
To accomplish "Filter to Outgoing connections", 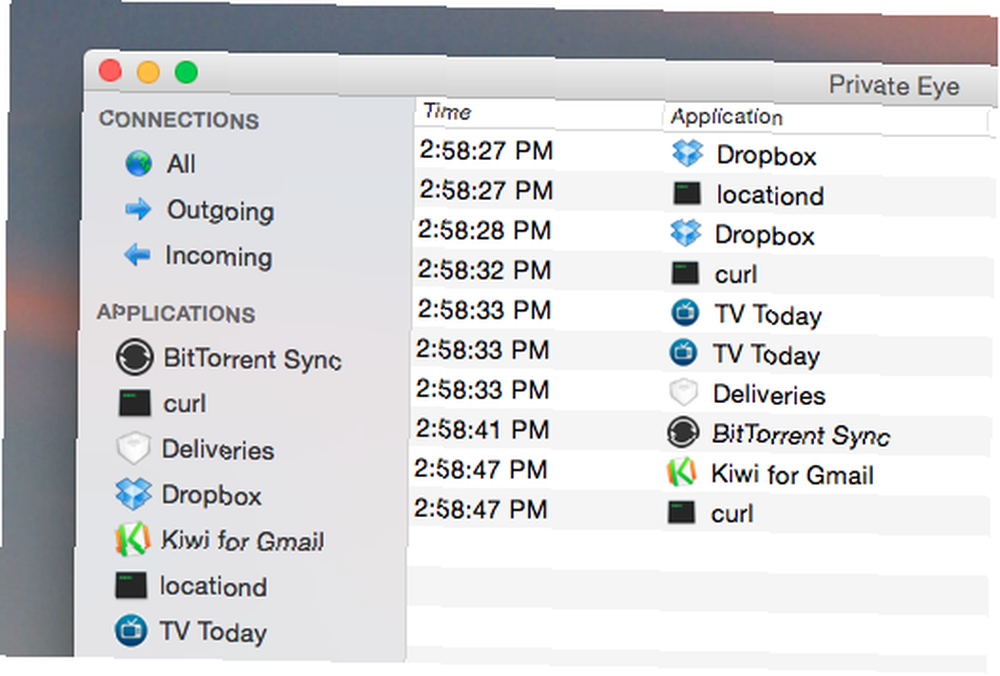I will [x=220, y=210].
